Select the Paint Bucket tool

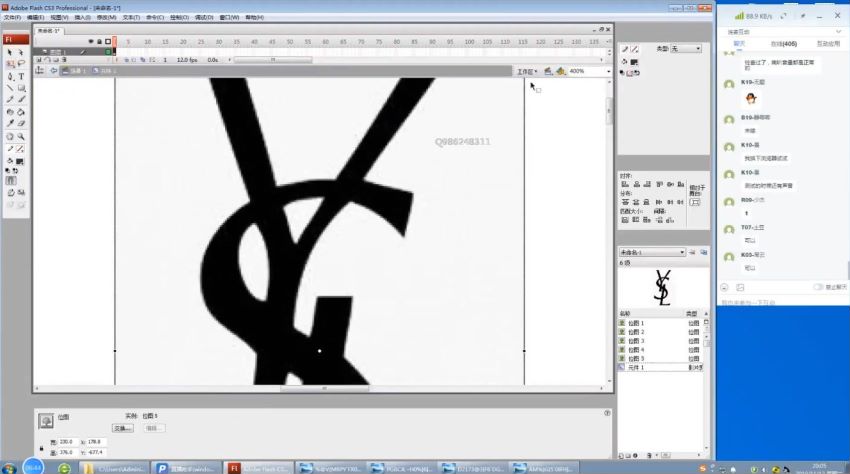pyautogui.click(x=21, y=112)
